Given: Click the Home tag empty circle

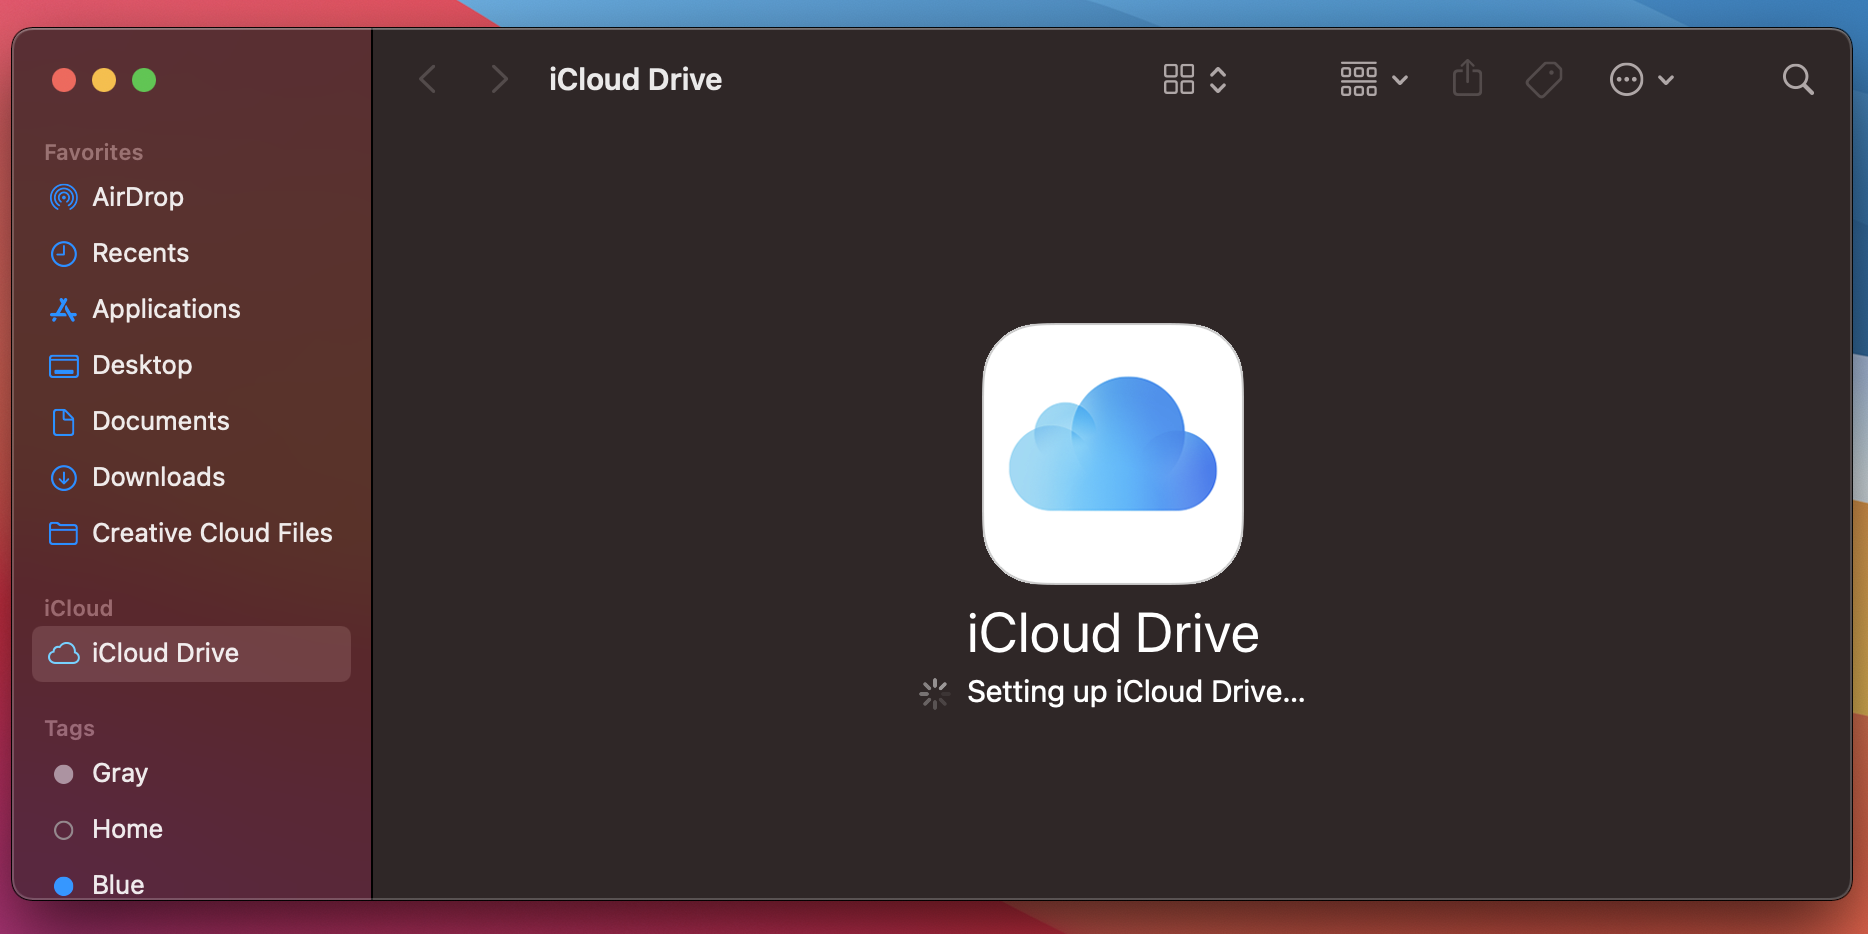Looking at the screenshot, I should (x=64, y=830).
